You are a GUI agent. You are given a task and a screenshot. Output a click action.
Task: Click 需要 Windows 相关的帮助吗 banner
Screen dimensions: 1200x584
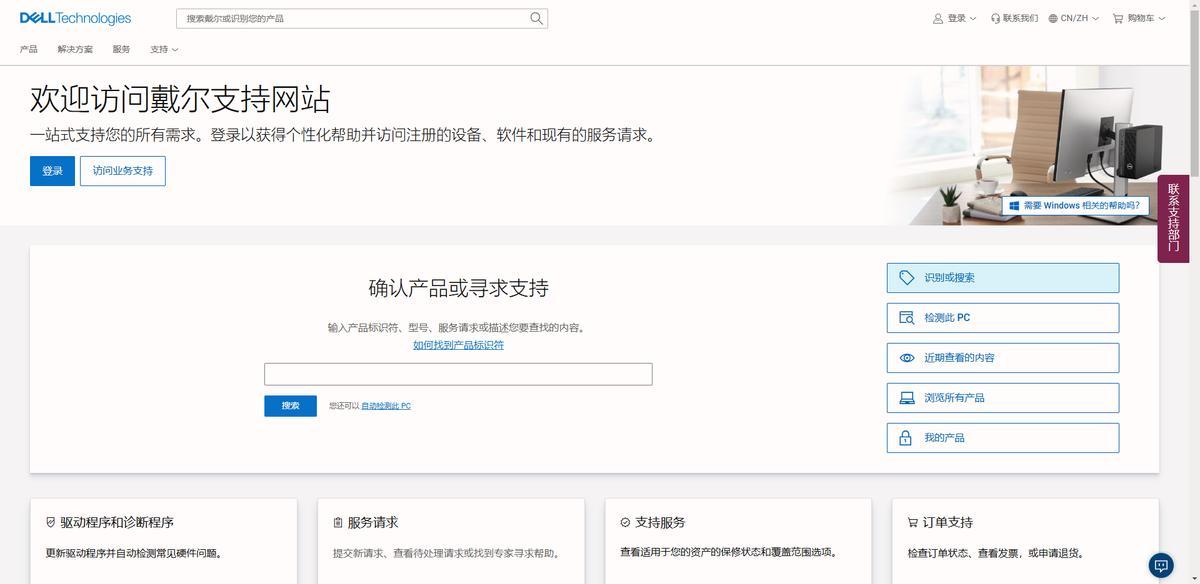click(1074, 205)
